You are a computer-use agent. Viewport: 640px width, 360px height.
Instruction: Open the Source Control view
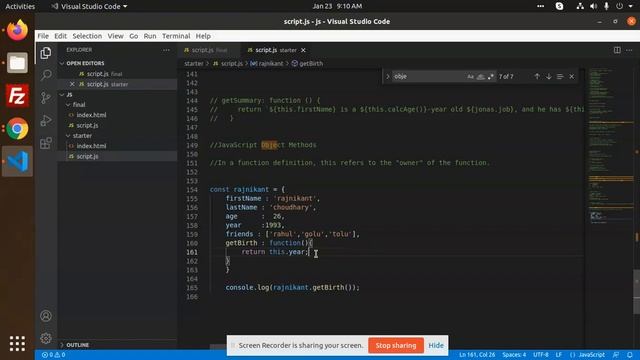(x=46, y=98)
